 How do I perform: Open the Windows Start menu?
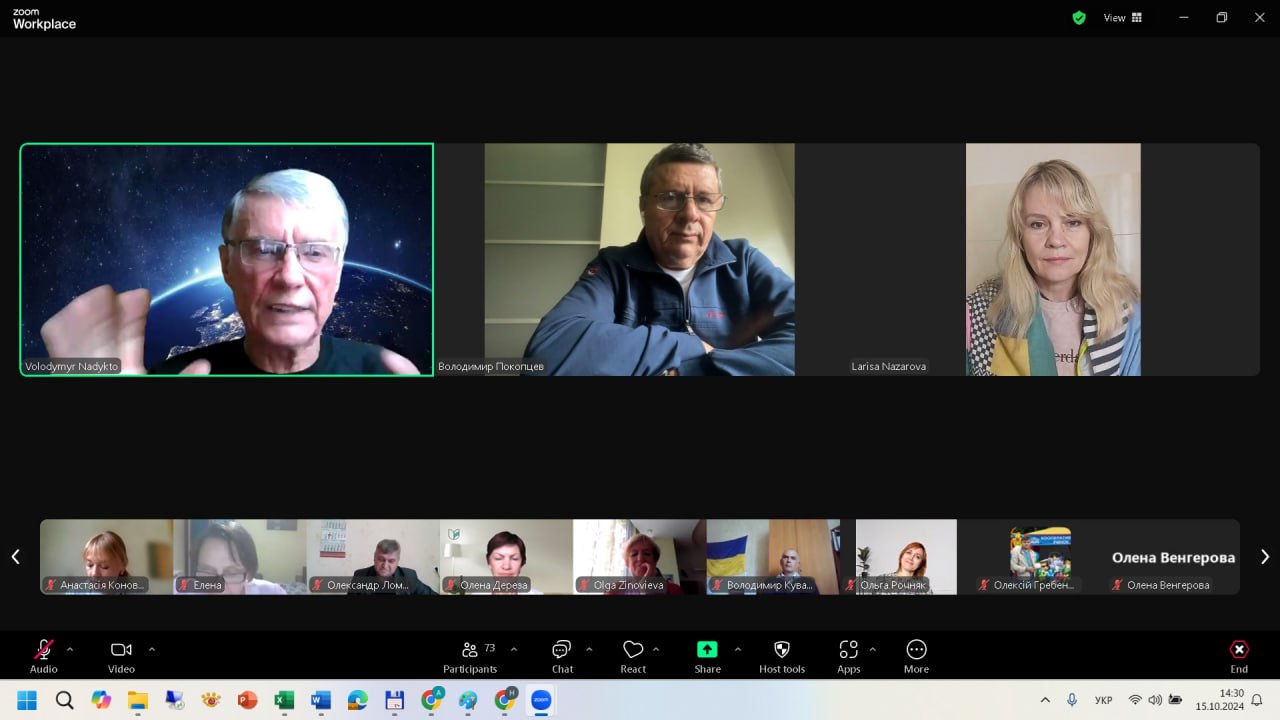coord(27,700)
